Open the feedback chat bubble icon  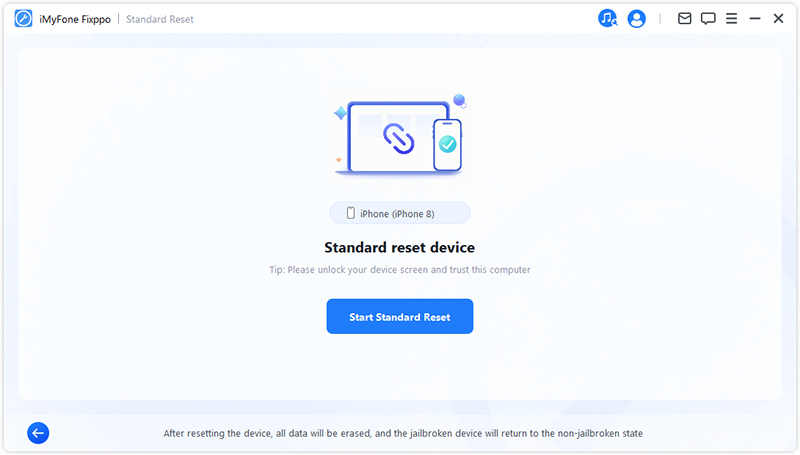[x=708, y=19]
